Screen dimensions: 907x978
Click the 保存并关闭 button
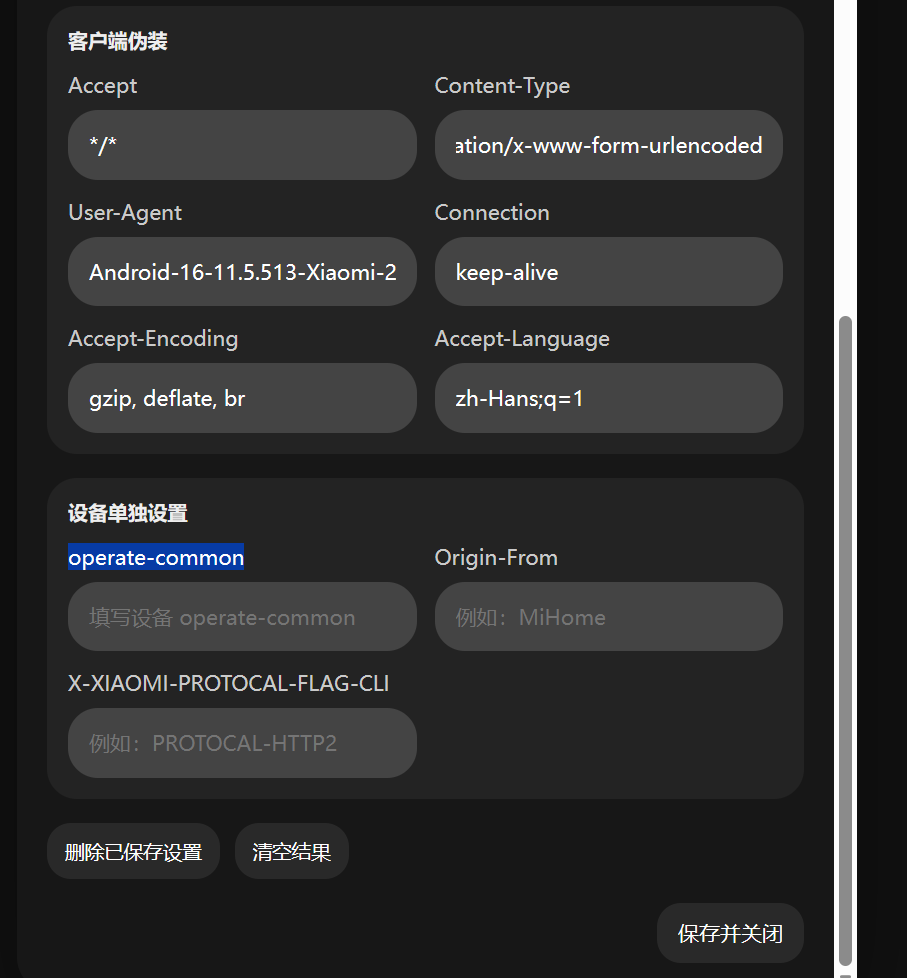click(x=730, y=933)
